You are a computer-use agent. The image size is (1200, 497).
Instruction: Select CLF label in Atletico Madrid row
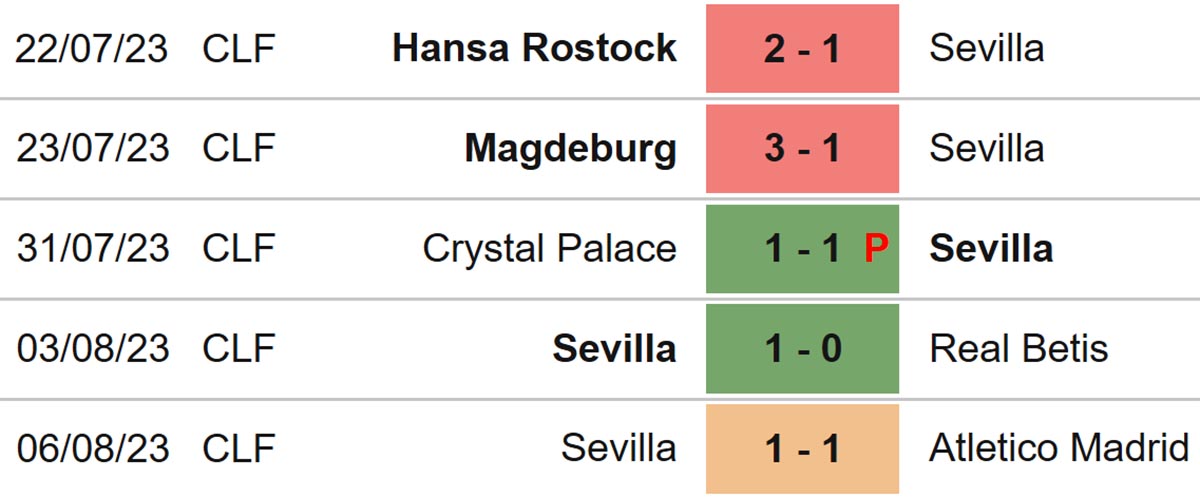click(238, 448)
